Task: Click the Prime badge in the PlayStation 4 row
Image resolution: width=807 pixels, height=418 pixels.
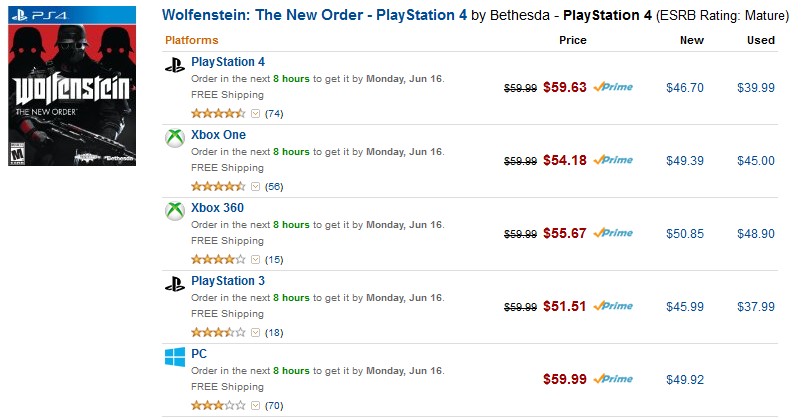Action: (613, 87)
